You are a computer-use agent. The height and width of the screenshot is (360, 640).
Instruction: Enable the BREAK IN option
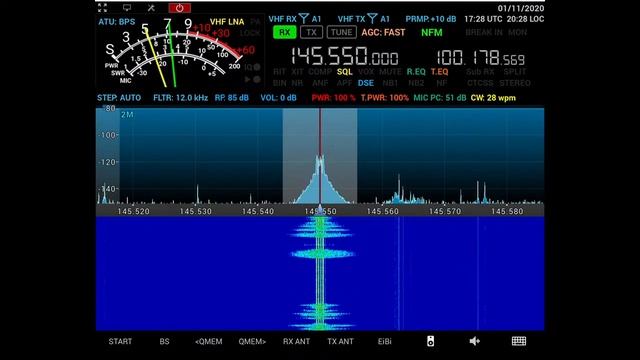click(x=484, y=32)
